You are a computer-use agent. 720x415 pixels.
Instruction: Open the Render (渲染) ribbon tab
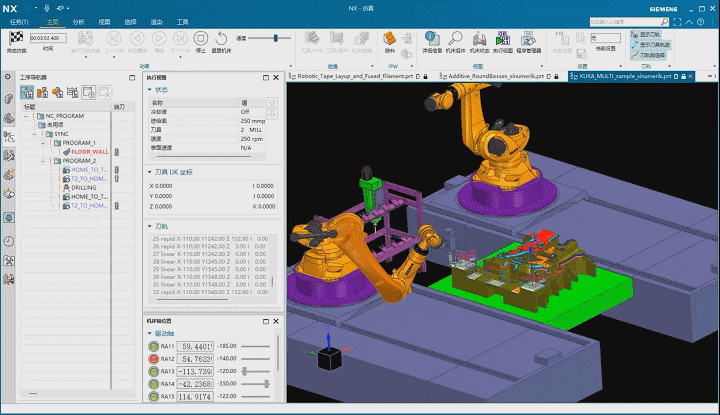point(157,22)
